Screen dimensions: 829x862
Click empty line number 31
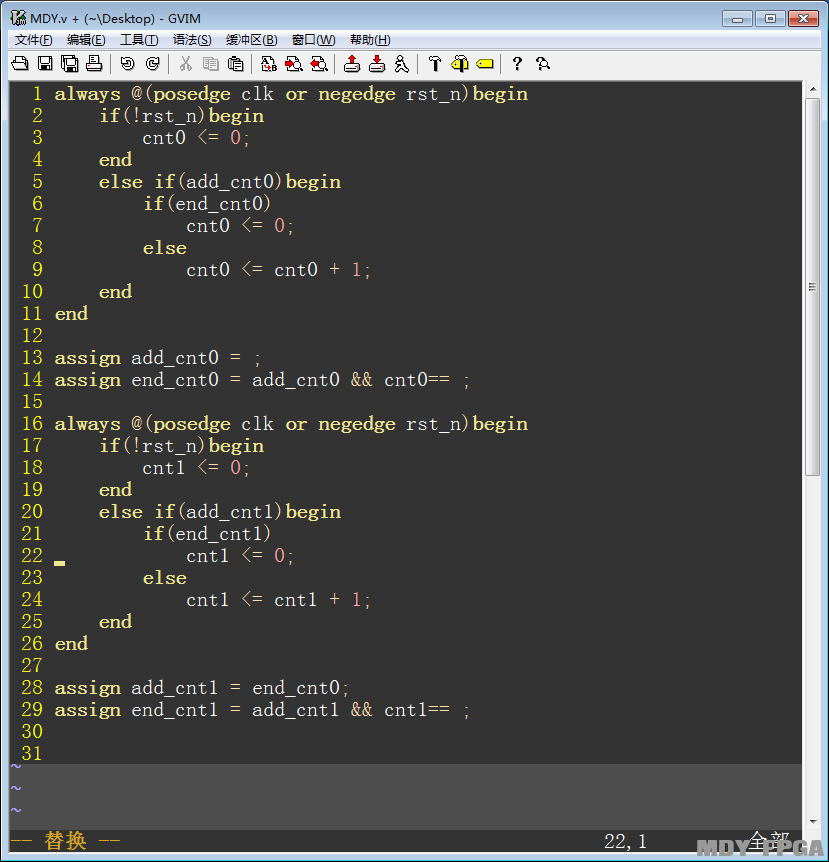(32, 754)
